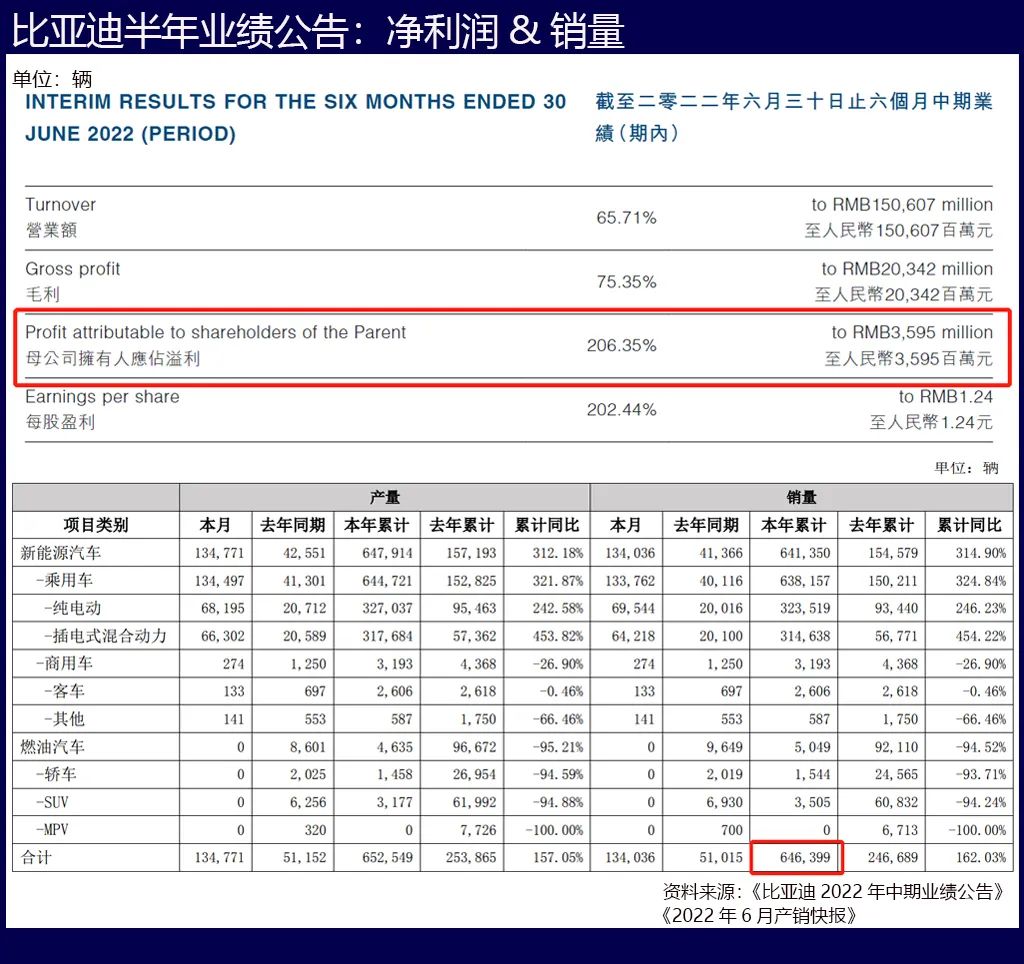This screenshot has height=964, width=1024.
Task: Click the red-boxed 206.35% profit figure
Action: click(621, 346)
